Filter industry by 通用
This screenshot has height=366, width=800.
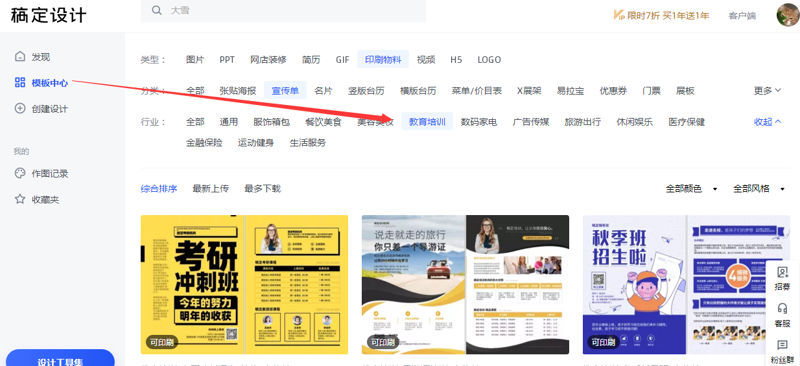pyautogui.click(x=229, y=122)
